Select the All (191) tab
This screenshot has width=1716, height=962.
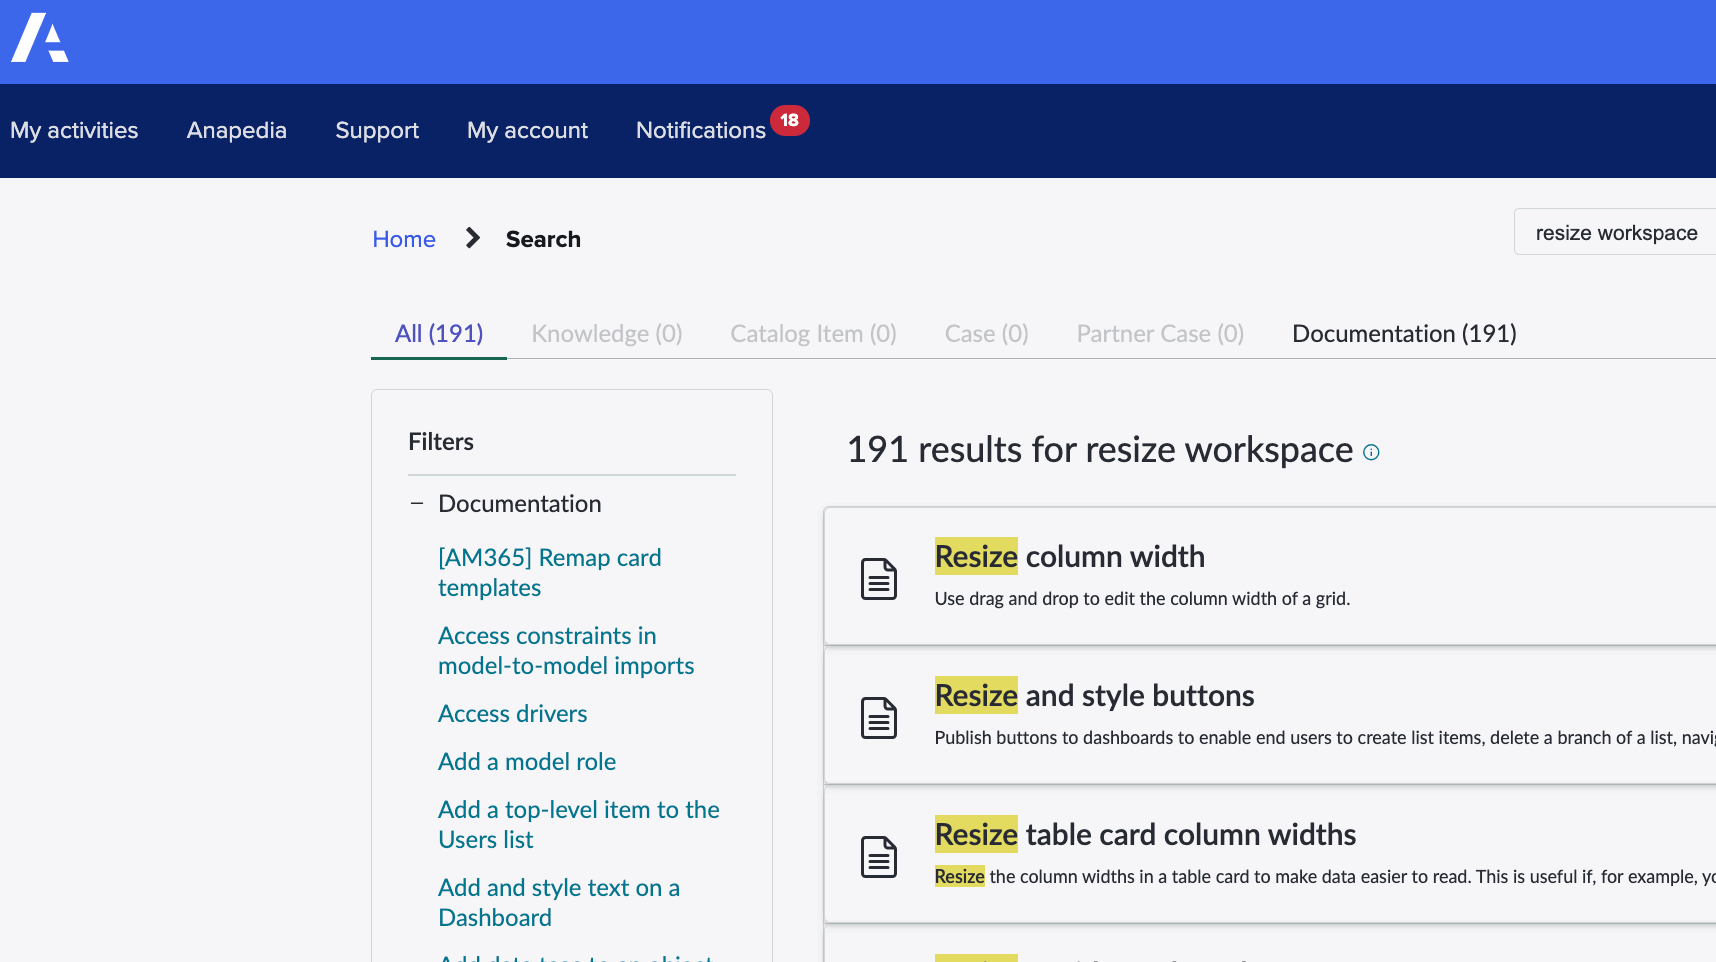coord(438,333)
